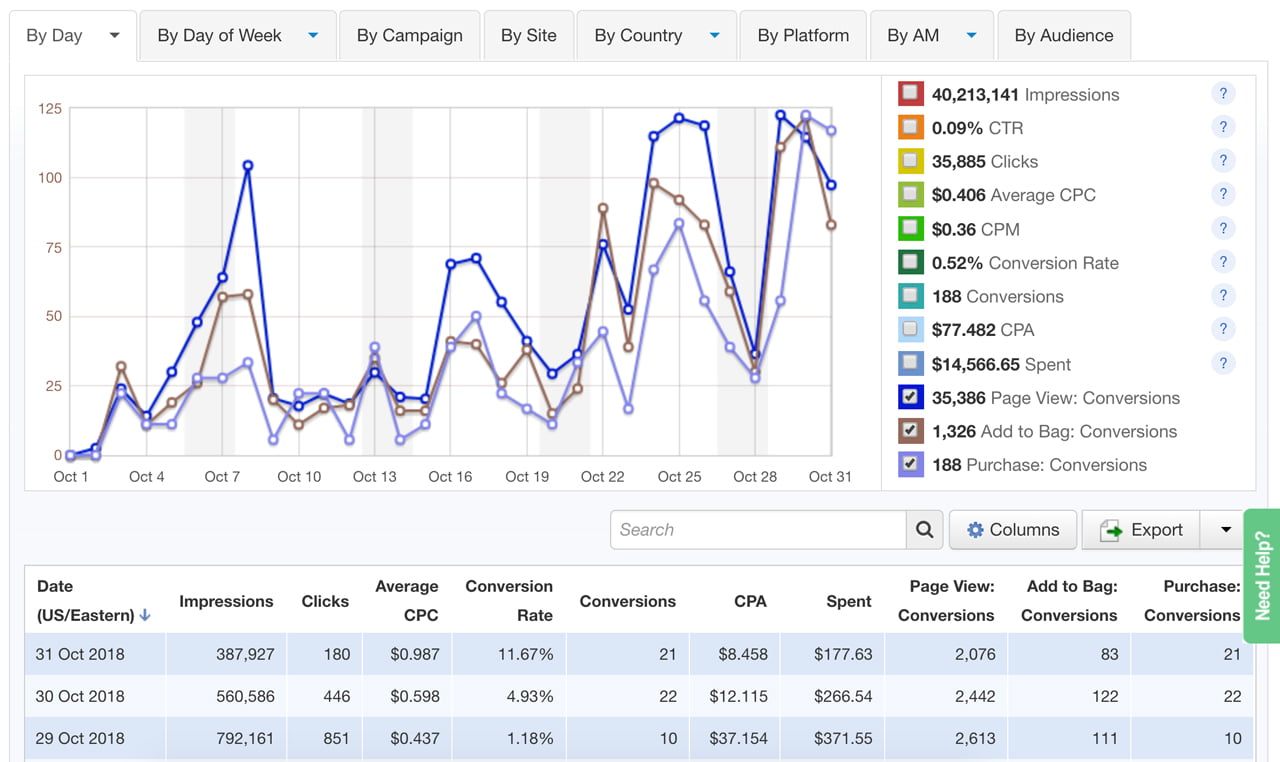Click into the Search input field
The height and width of the screenshot is (762, 1280).
pos(758,530)
